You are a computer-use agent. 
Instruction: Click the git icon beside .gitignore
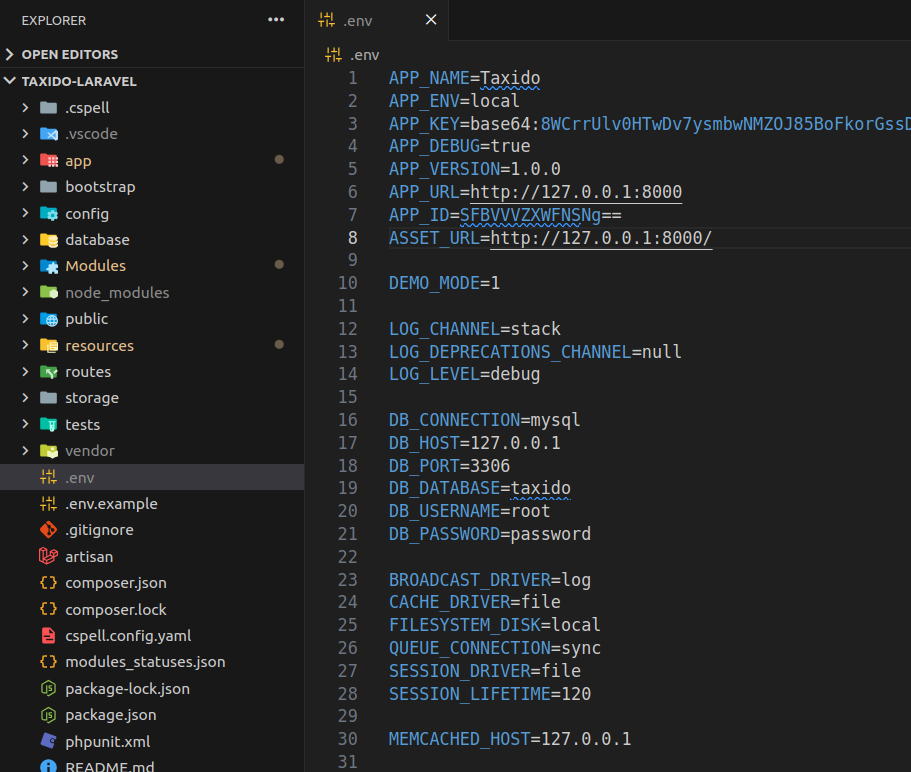[x=48, y=530]
